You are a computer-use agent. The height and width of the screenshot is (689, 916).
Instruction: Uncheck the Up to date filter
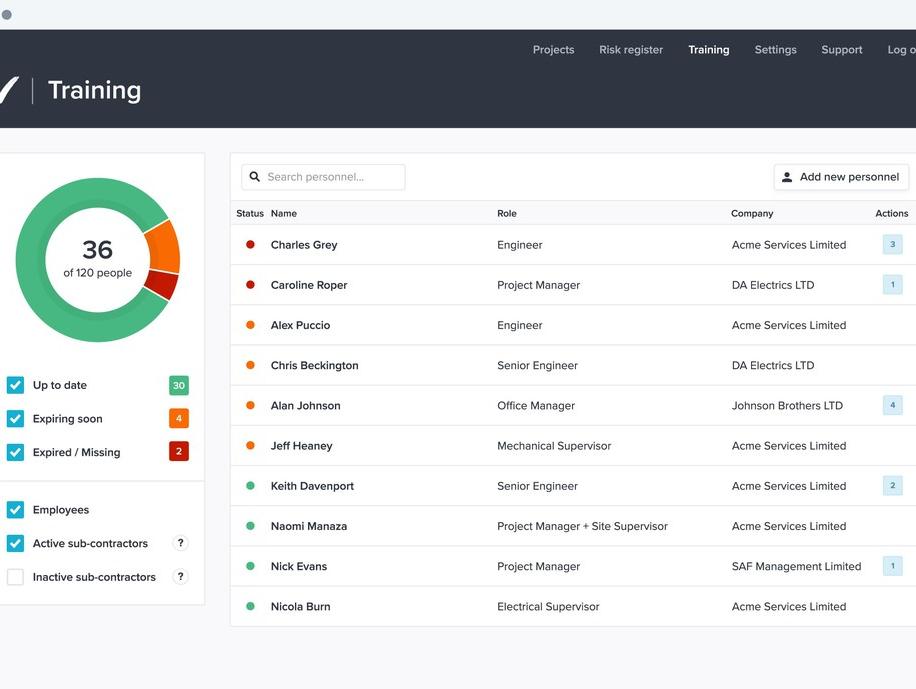[15, 385]
